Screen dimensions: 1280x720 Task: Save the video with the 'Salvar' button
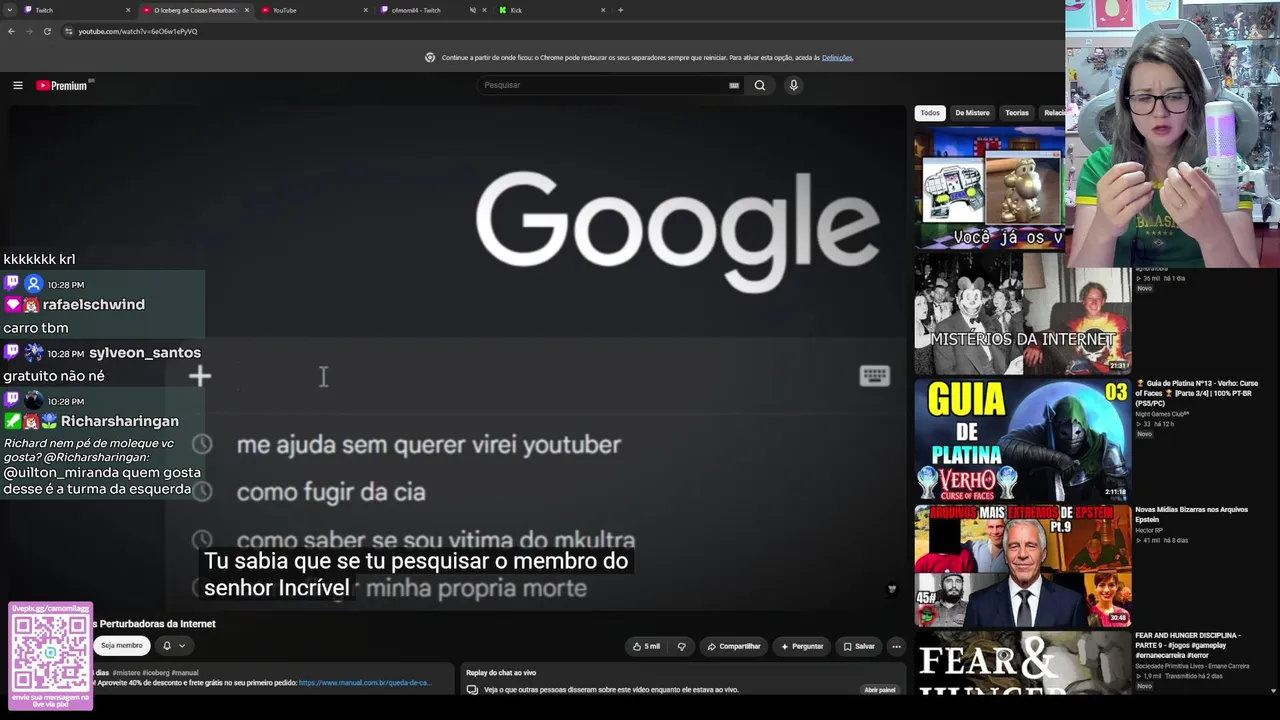pyautogui.click(x=859, y=646)
